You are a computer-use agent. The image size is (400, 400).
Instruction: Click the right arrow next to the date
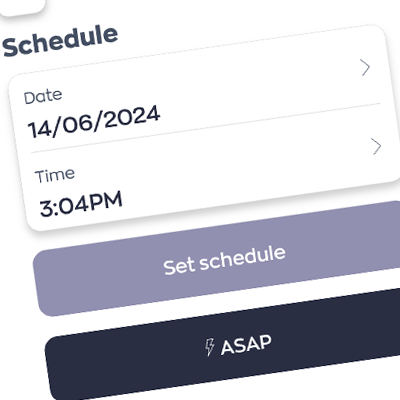[x=366, y=68]
